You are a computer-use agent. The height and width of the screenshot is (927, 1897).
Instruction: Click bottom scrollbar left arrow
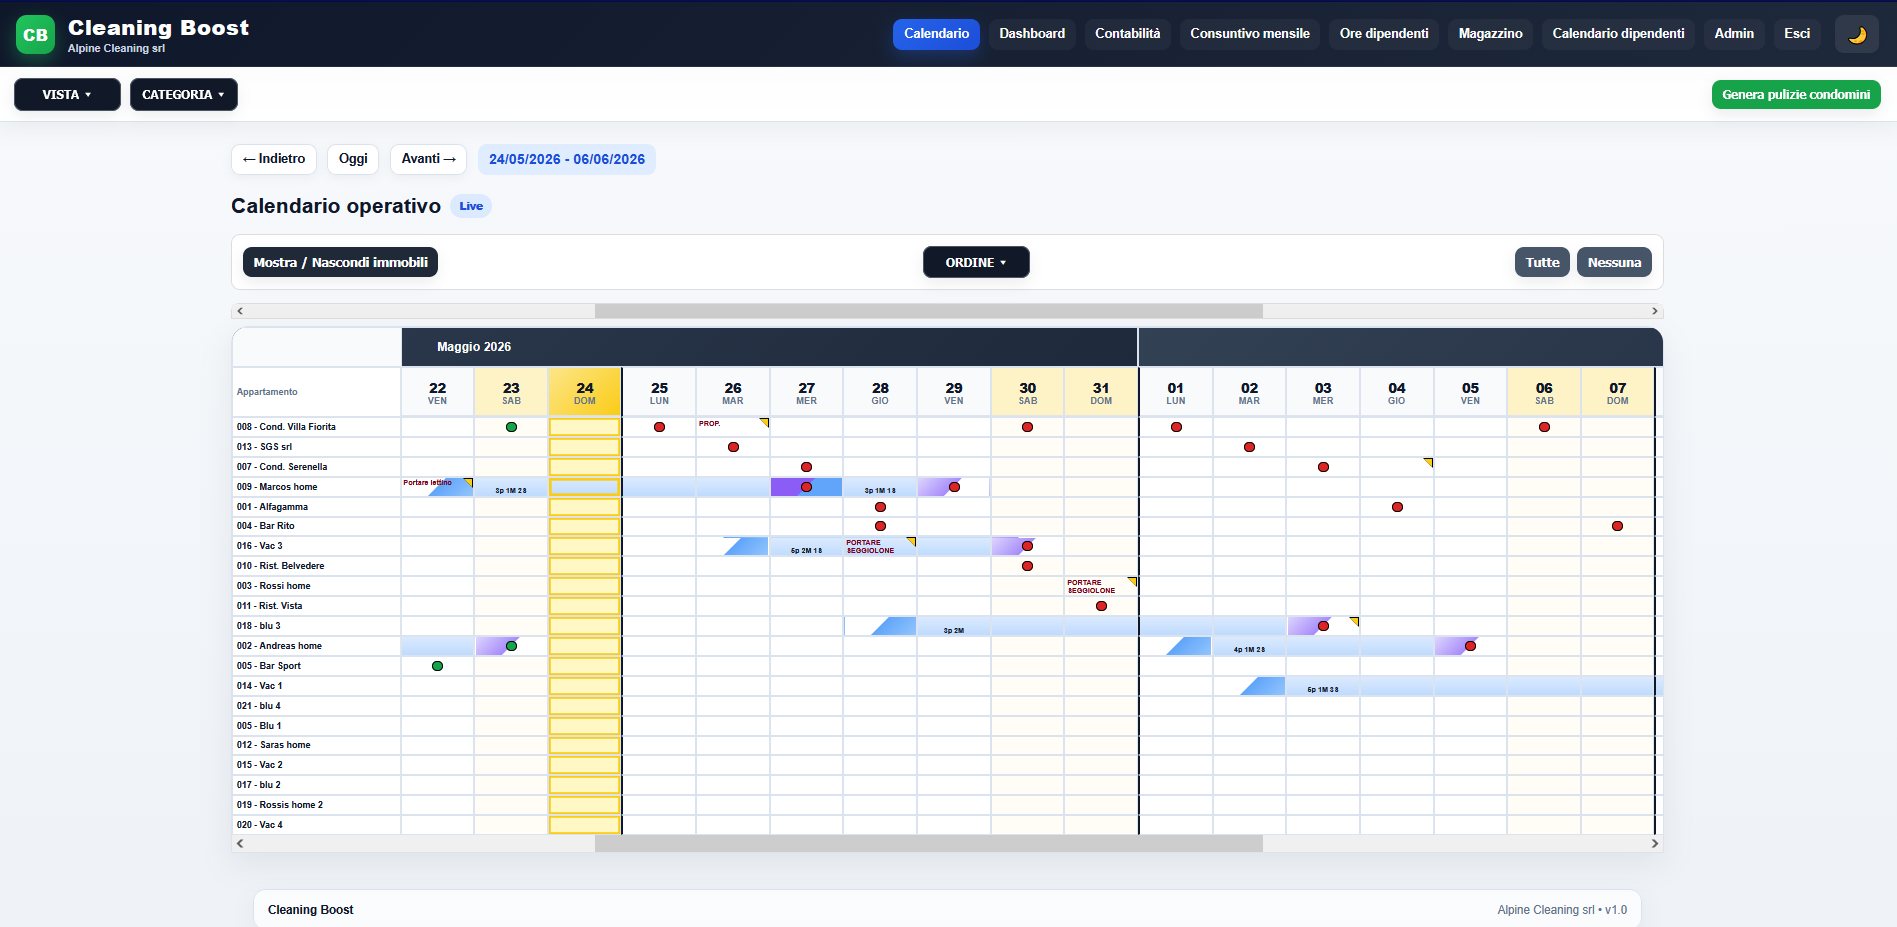pos(240,844)
